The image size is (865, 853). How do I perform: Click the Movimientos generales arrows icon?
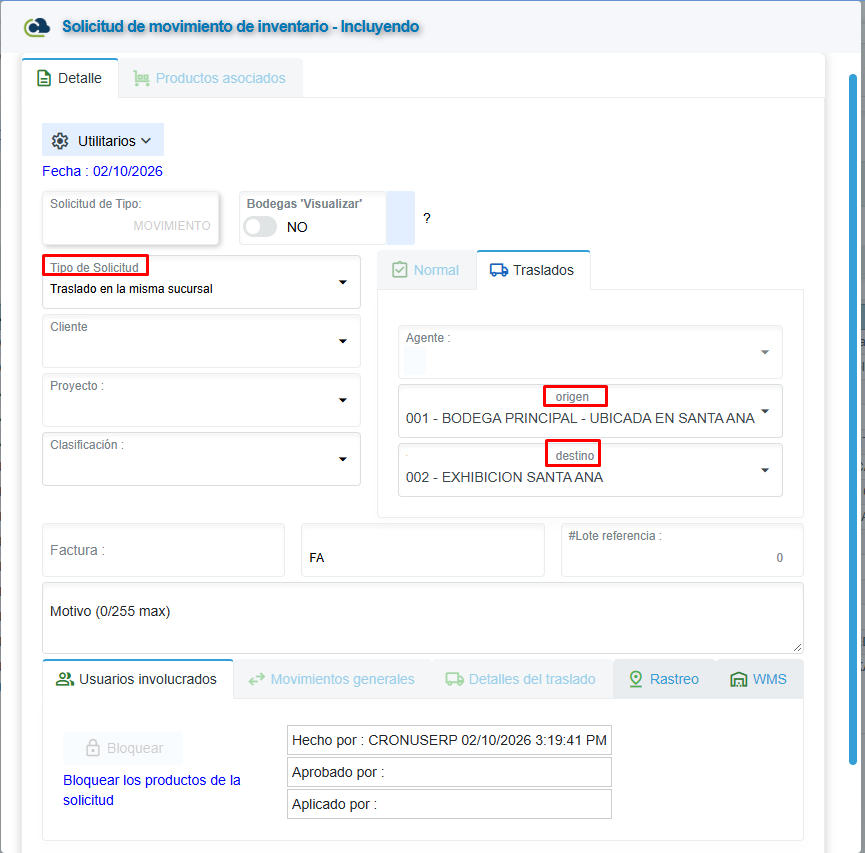click(257, 679)
